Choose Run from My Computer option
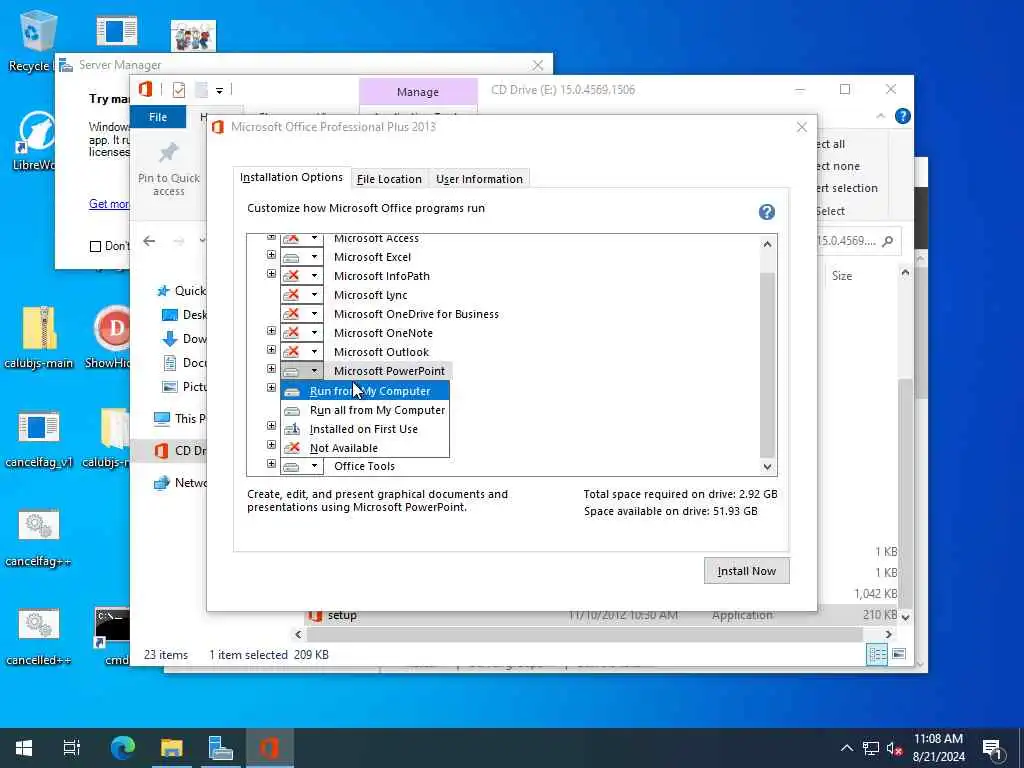The width and height of the screenshot is (1024, 768). click(x=365, y=391)
